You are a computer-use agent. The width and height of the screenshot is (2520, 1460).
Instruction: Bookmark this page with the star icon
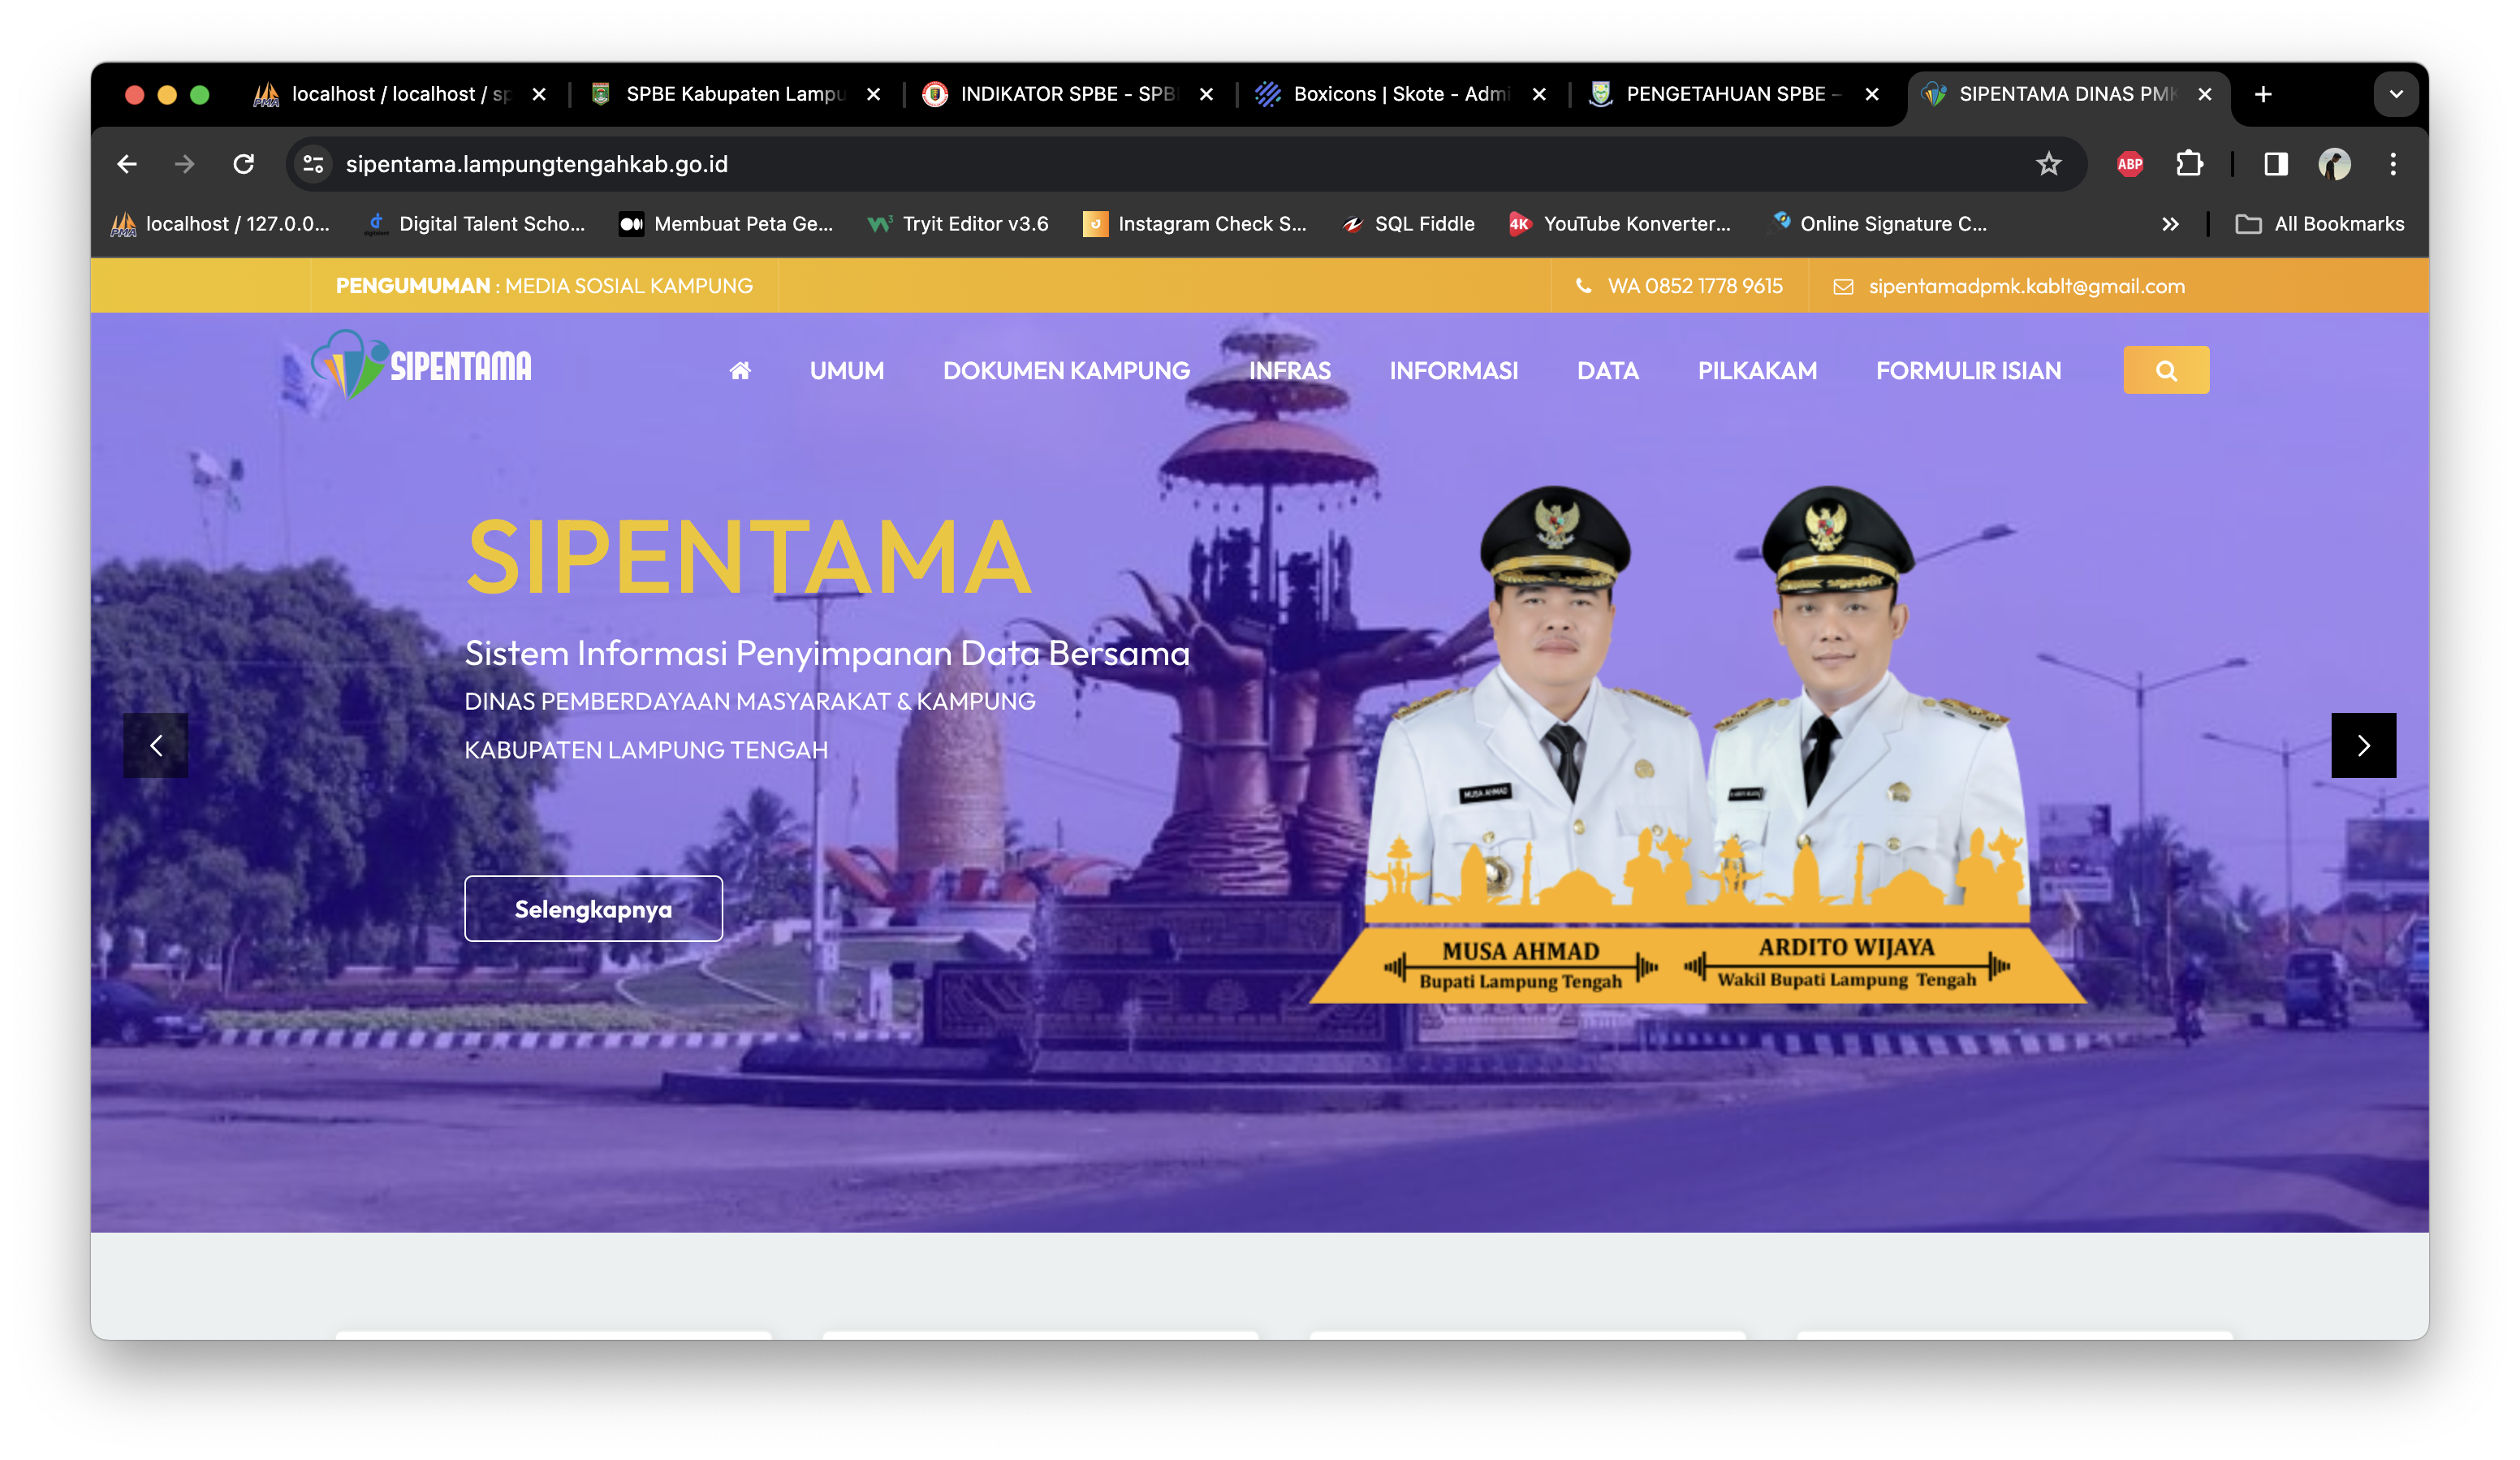[2048, 164]
